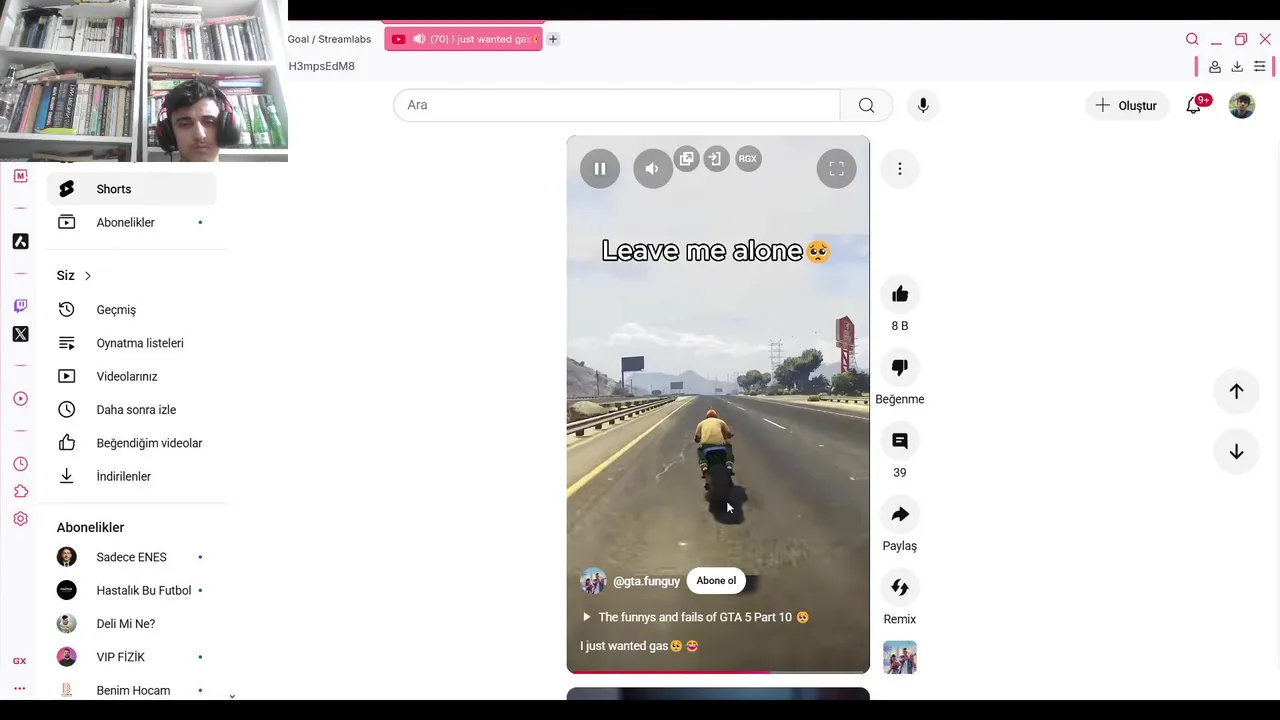This screenshot has width=1280, height=720.
Task: Switch to the Goal / Streamlabs tab
Action: click(329, 39)
